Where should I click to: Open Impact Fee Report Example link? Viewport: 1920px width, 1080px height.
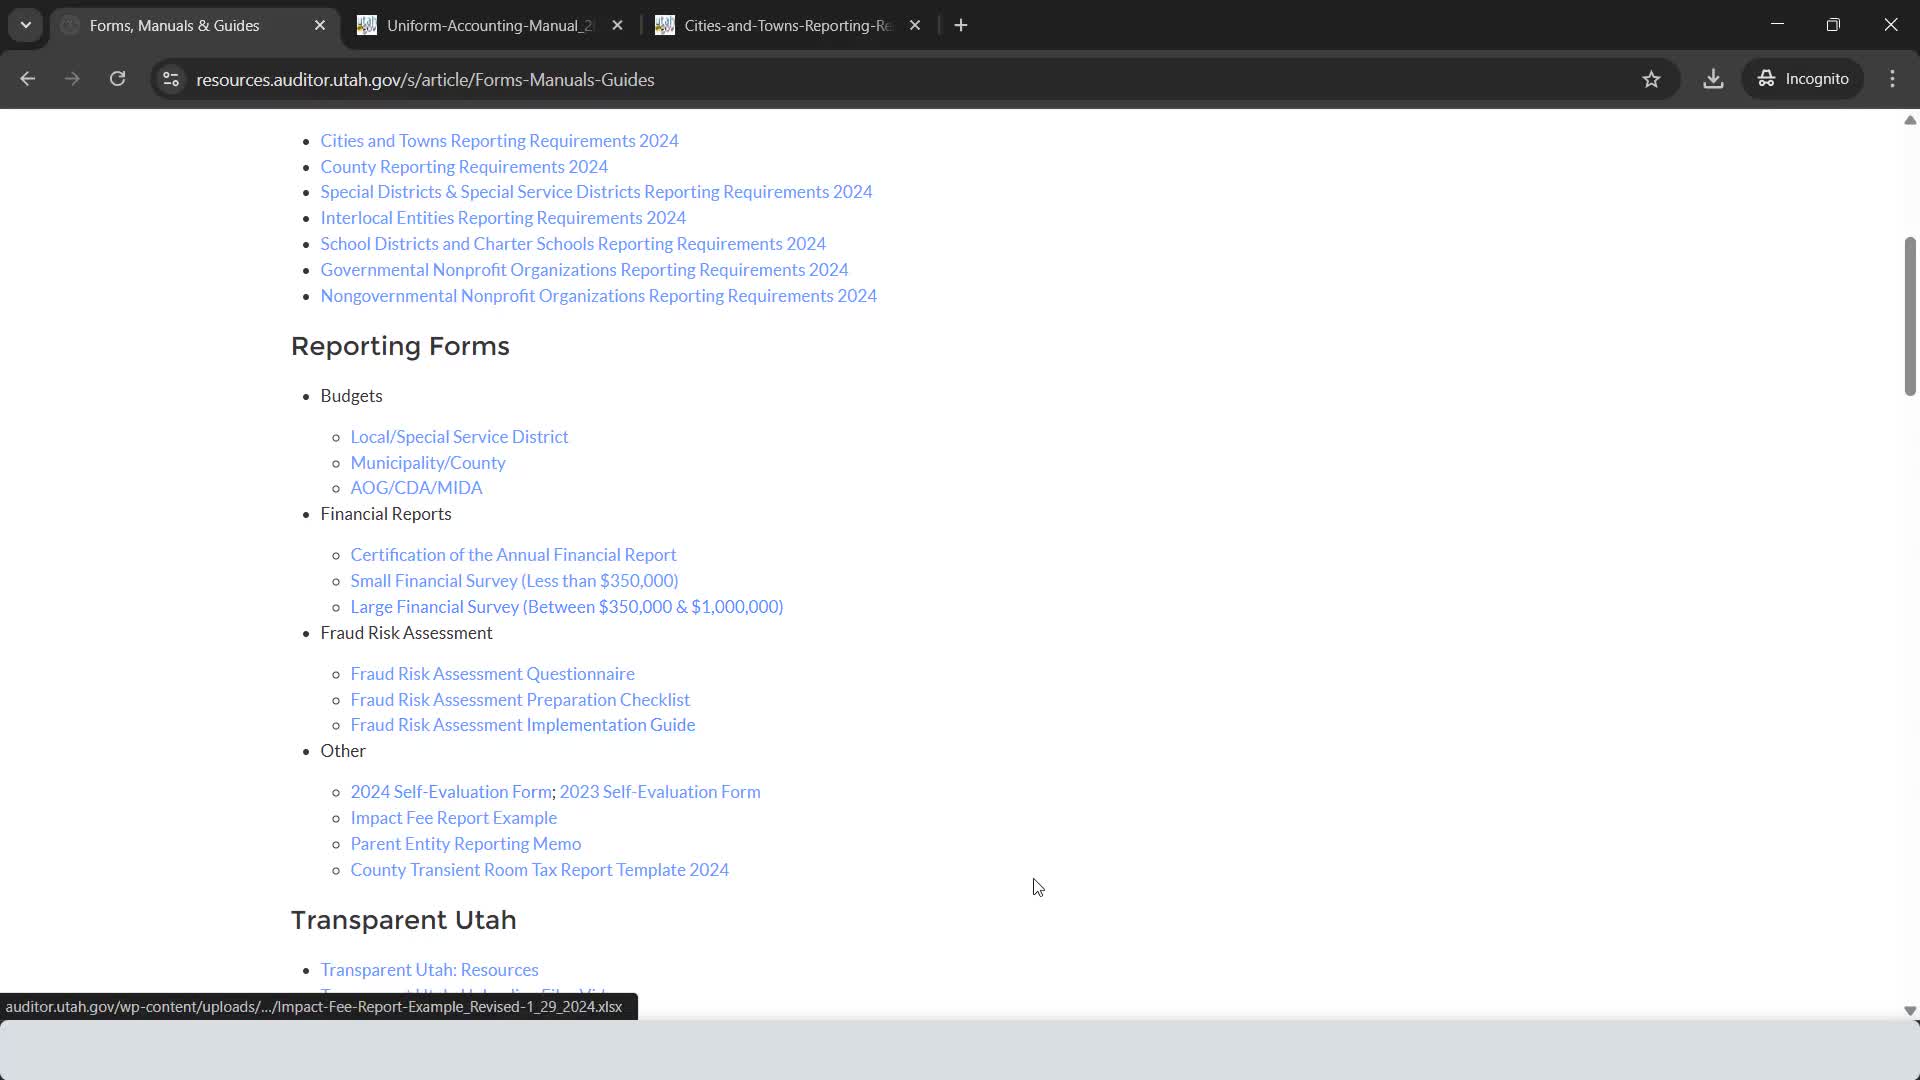click(x=453, y=818)
